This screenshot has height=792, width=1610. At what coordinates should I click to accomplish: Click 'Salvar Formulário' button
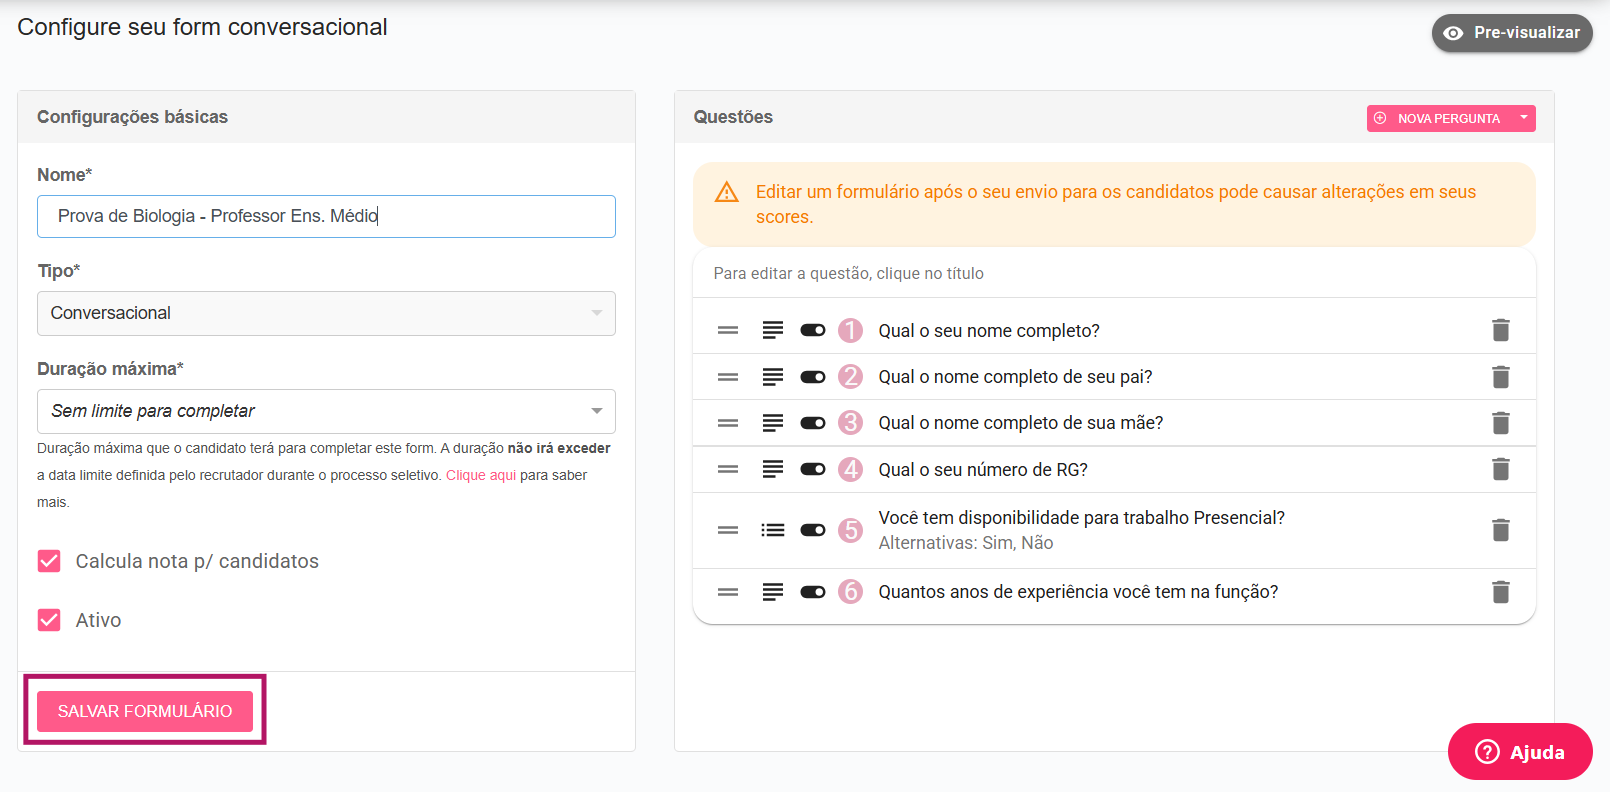[145, 711]
